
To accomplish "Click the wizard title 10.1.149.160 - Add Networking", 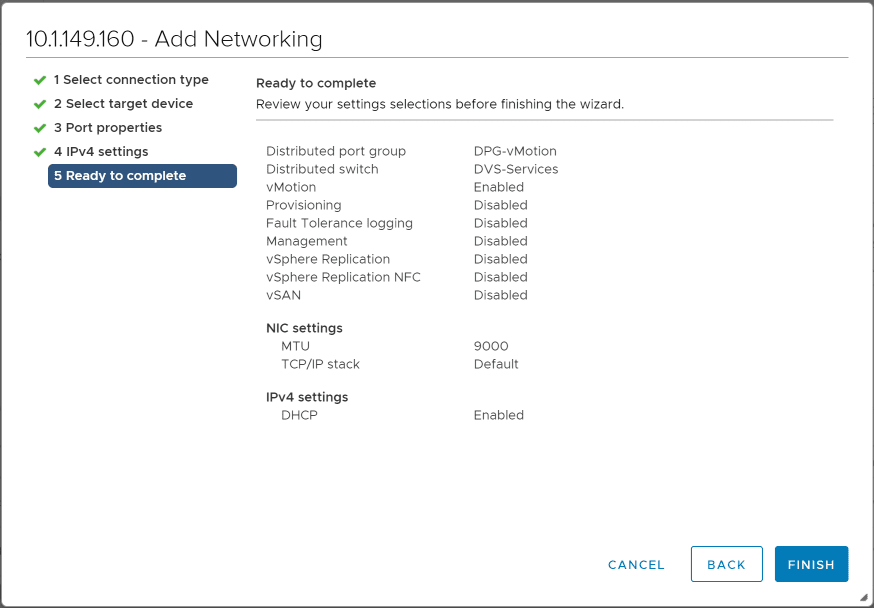I will (173, 39).
